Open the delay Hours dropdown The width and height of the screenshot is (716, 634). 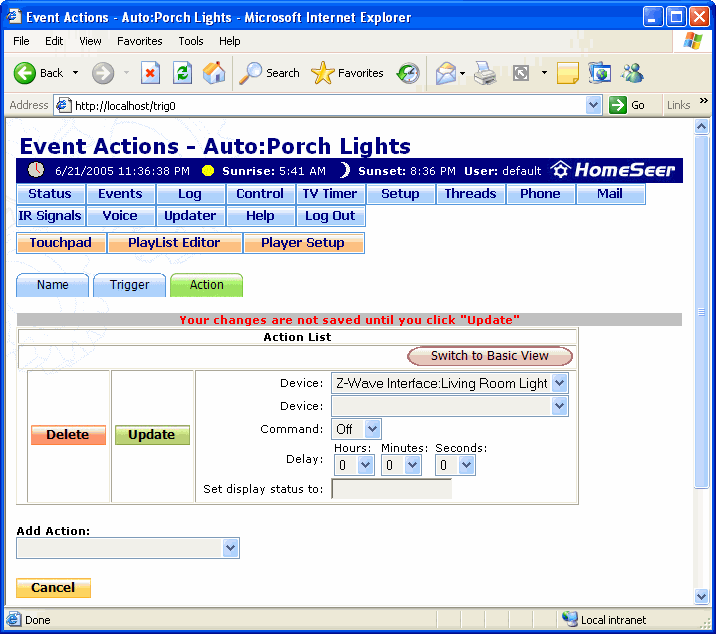coord(365,465)
